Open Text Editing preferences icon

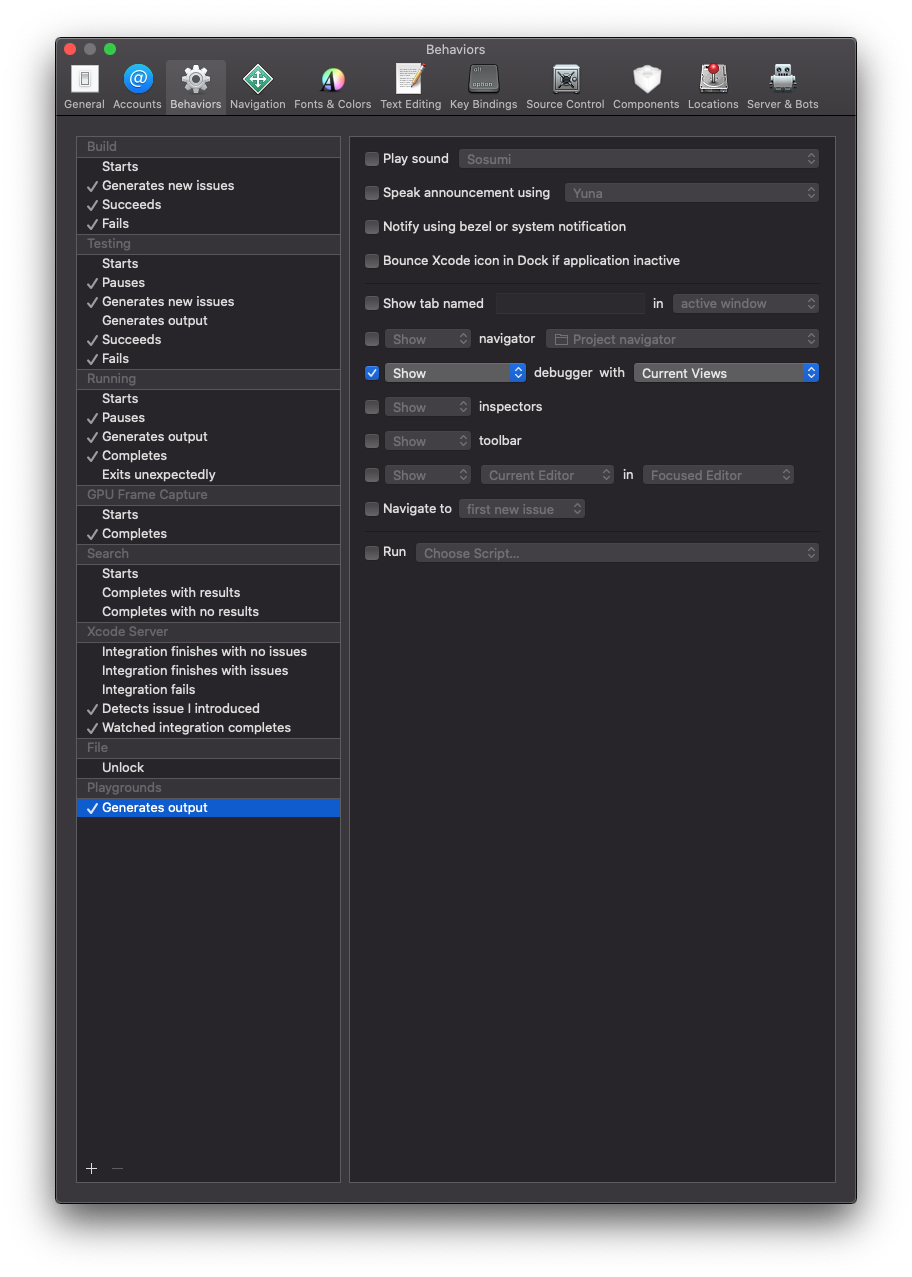[x=410, y=79]
